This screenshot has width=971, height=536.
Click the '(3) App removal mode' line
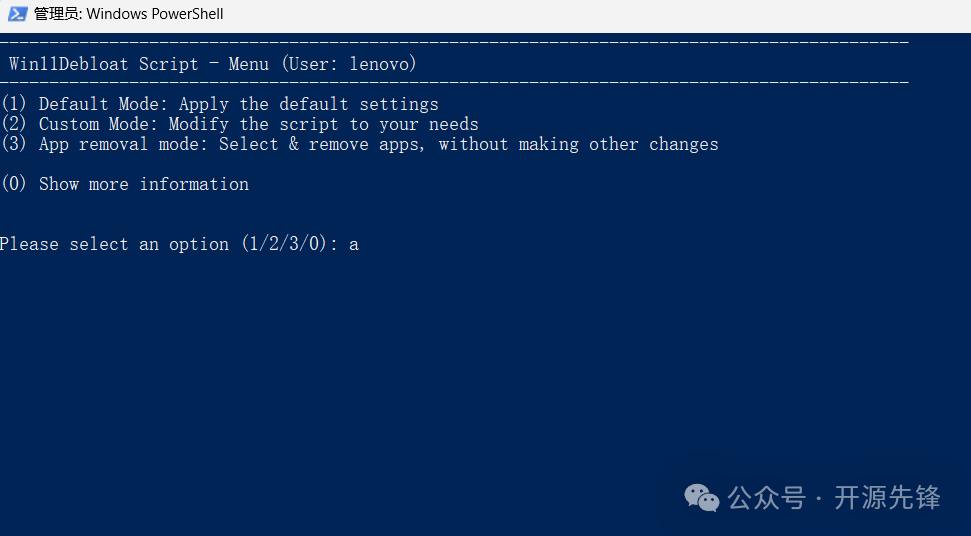[360, 144]
